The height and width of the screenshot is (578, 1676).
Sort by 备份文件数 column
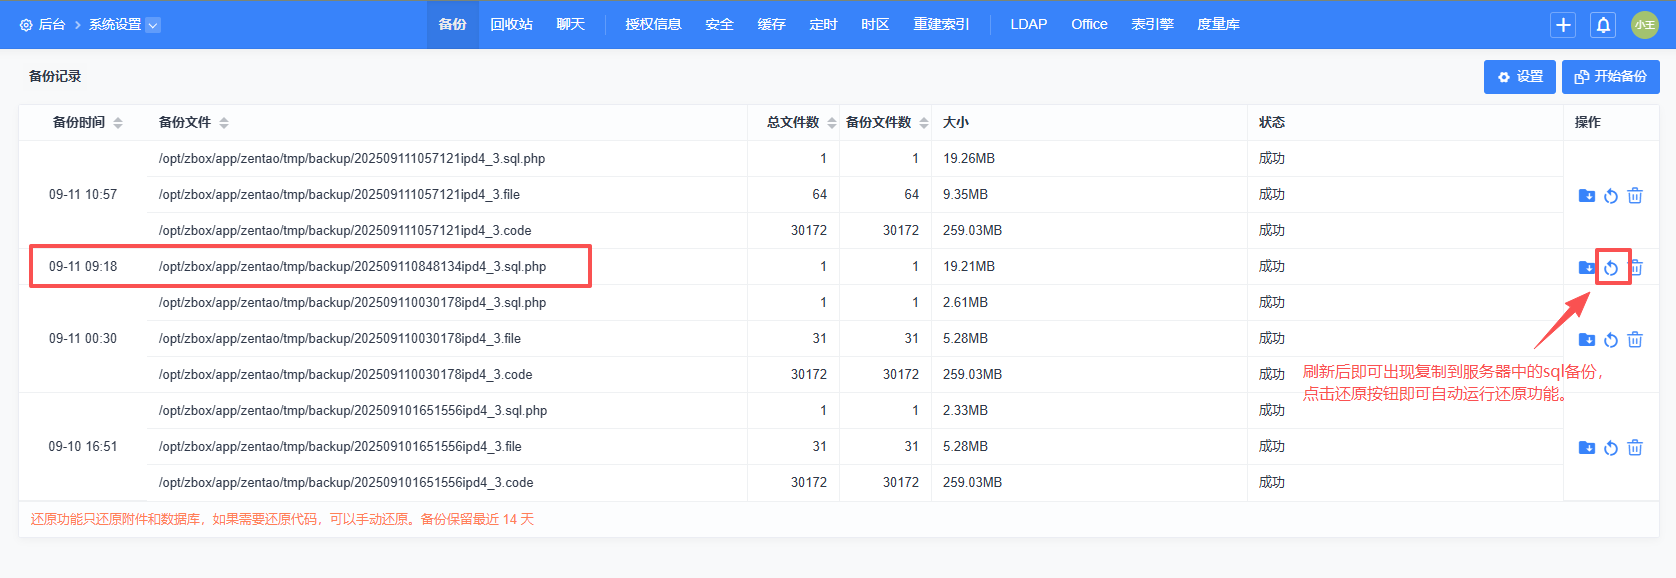[x=923, y=123]
